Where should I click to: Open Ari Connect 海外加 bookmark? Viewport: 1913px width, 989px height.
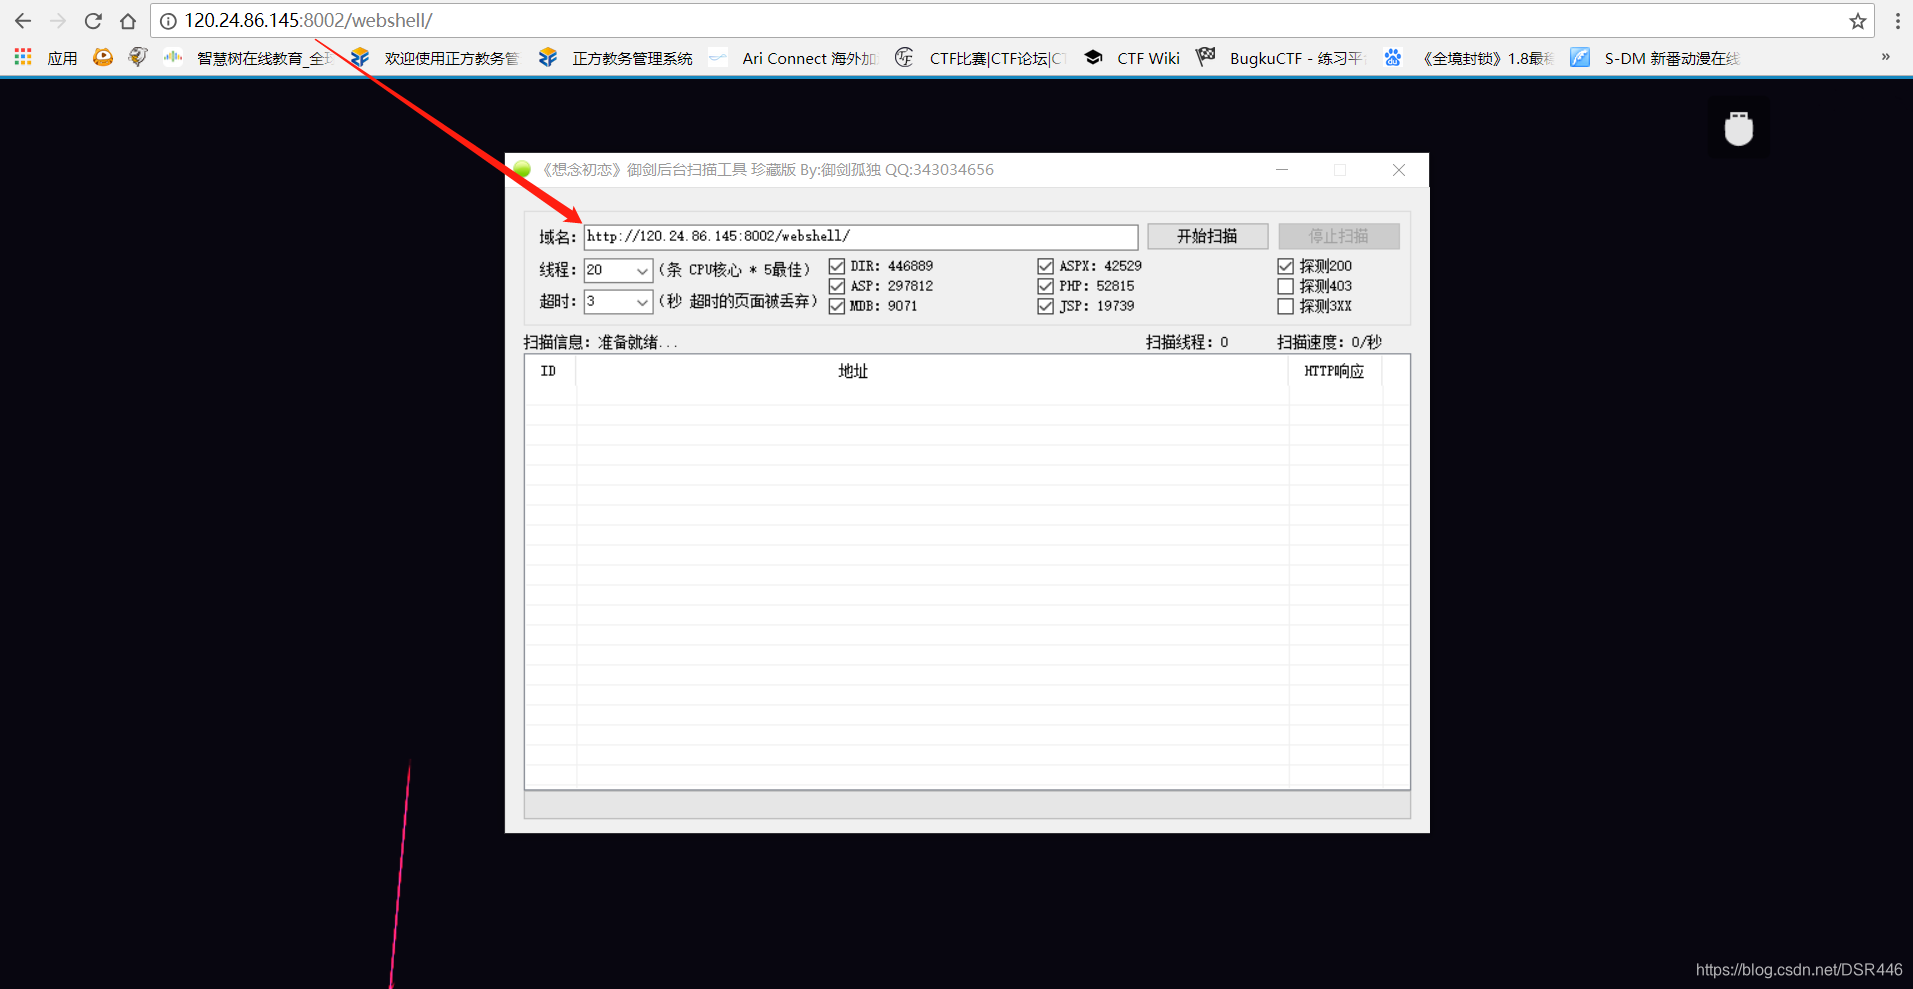(793, 58)
